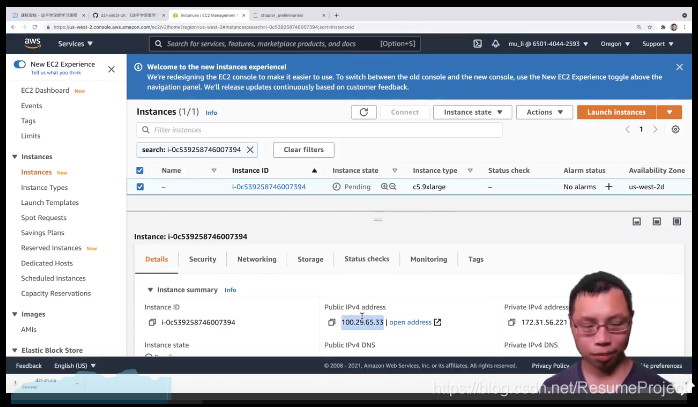Add an alarm with the plus icon
698x407 pixels.
tap(609, 187)
